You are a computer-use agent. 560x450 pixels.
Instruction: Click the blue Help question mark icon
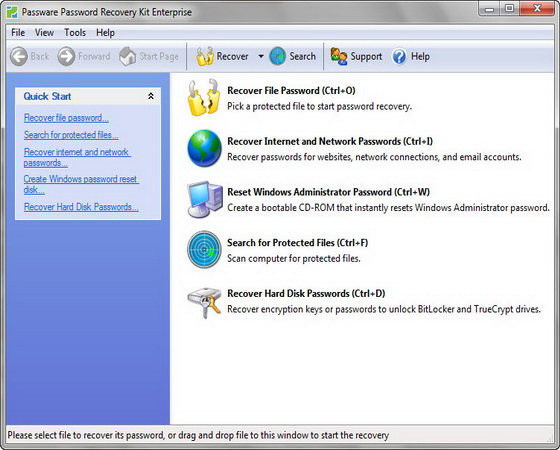tap(399, 56)
